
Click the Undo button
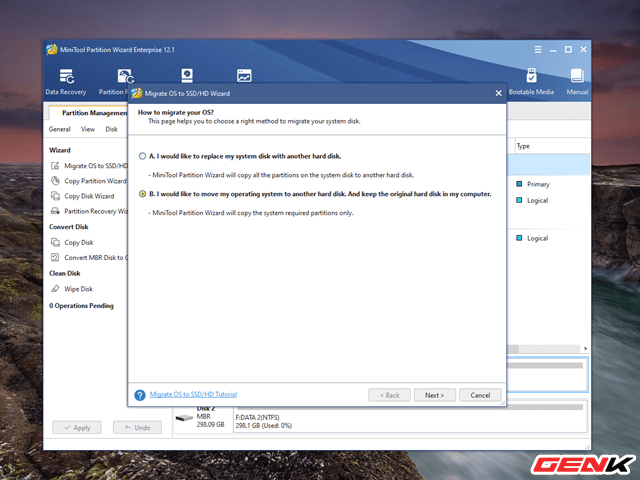137,427
